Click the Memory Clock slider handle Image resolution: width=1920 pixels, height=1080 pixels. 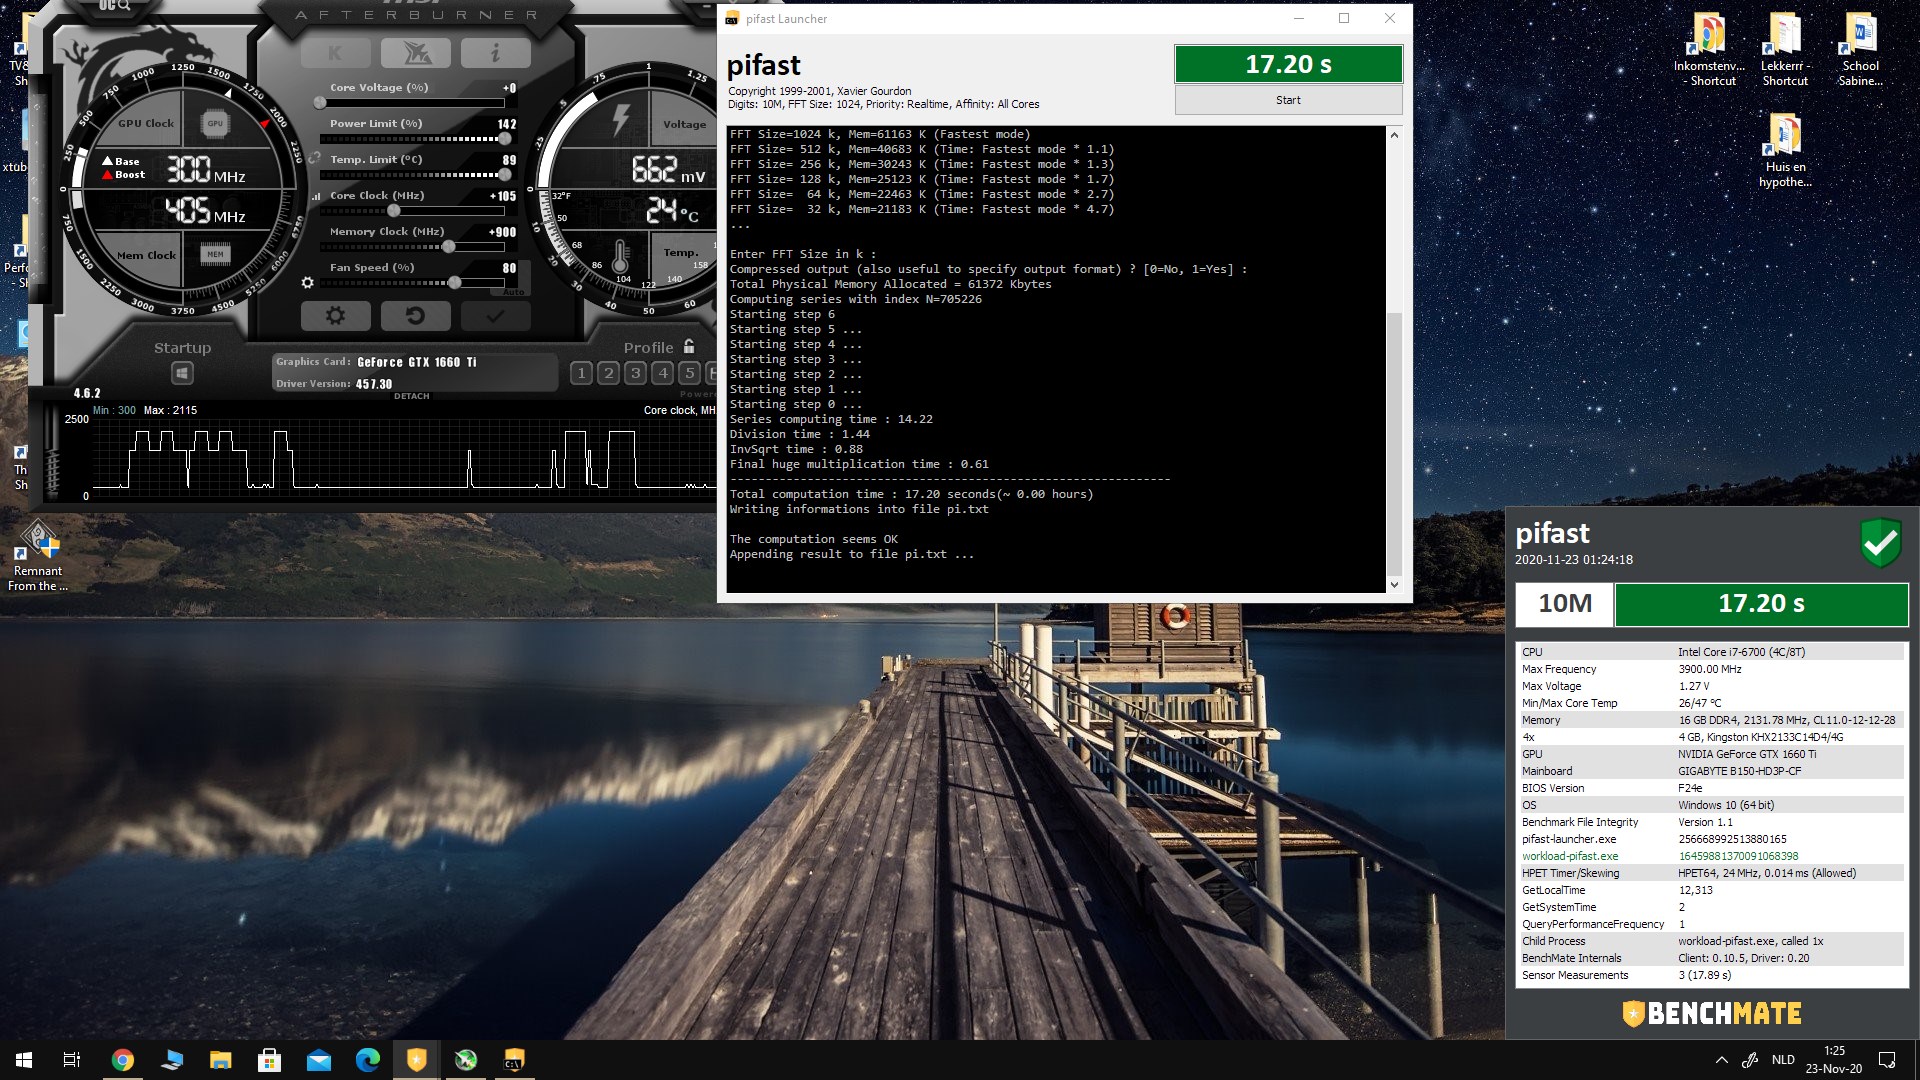pos(449,247)
